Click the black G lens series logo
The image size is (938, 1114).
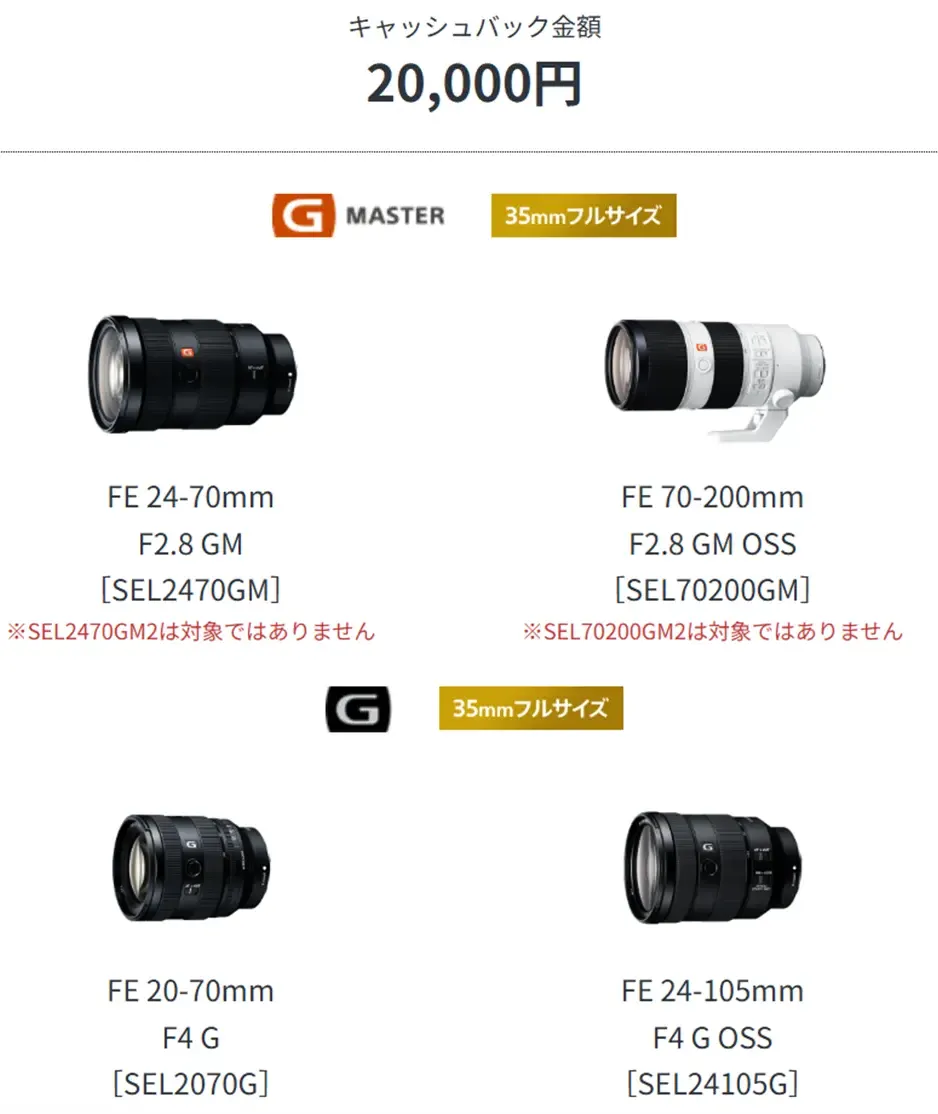tap(357, 708)
